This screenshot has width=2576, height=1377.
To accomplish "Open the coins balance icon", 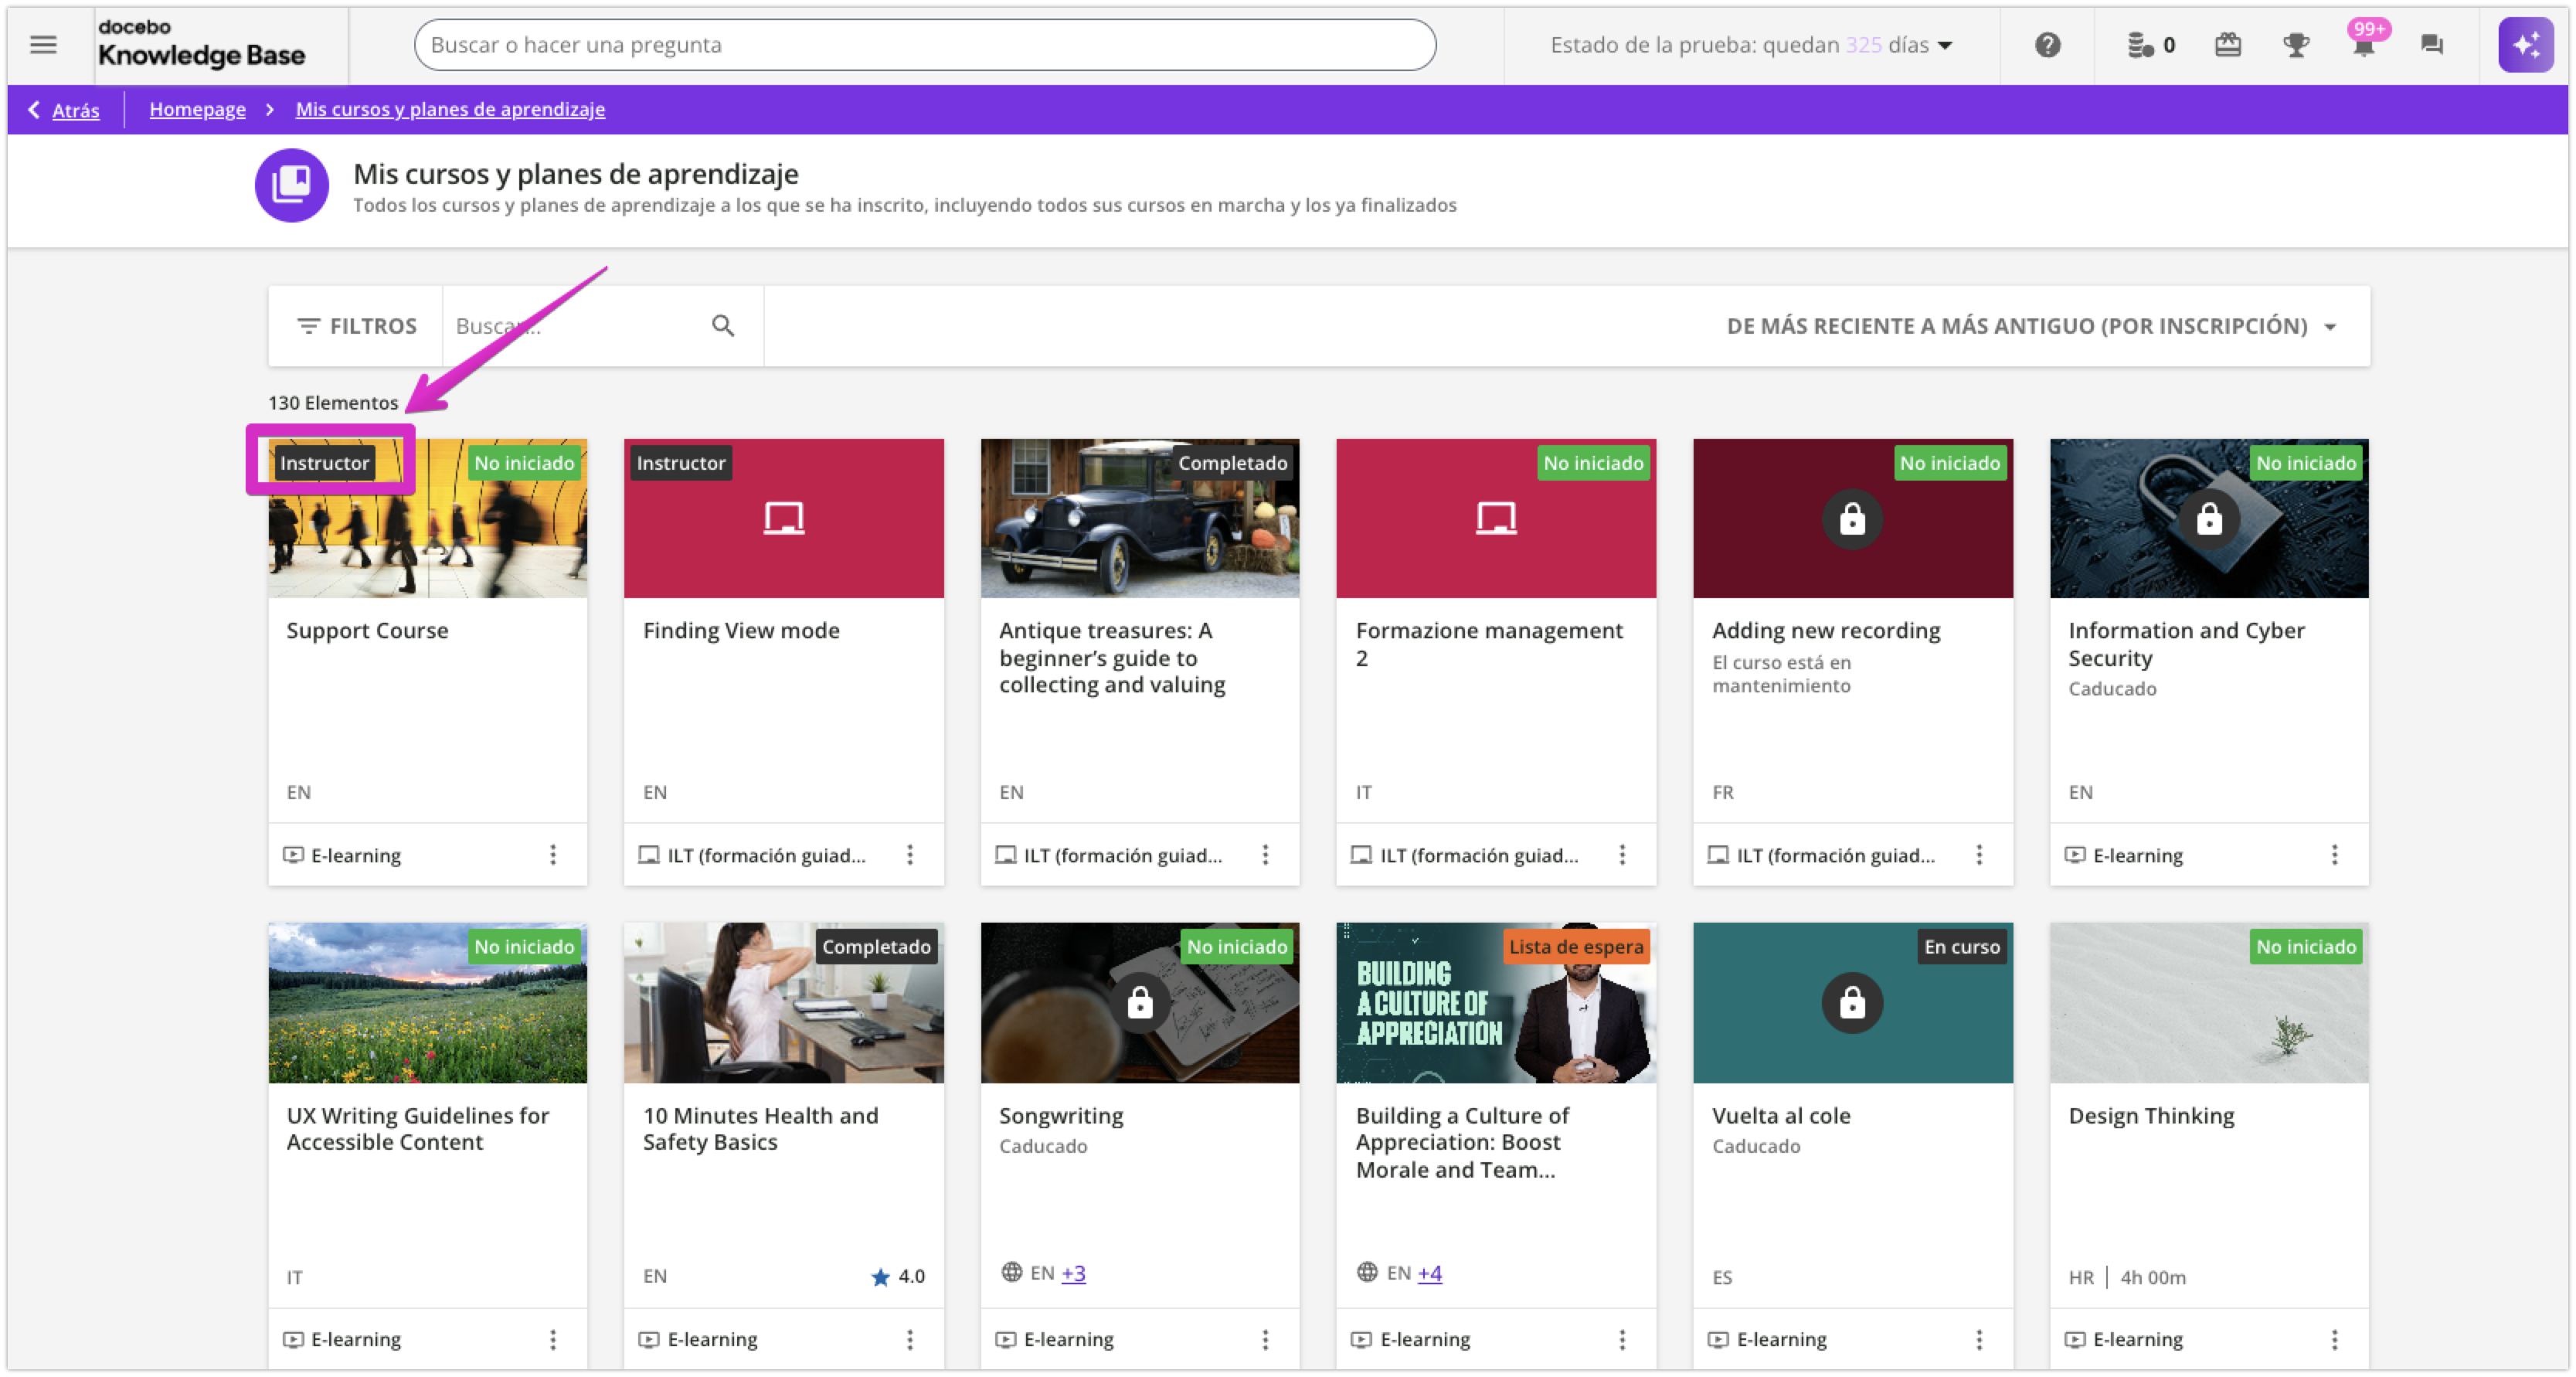I will coord(2141,45).
